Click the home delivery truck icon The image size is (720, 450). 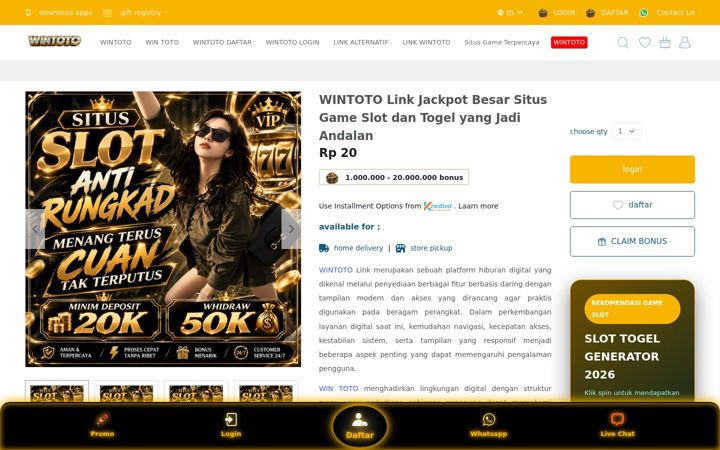[x=324, y=248]
